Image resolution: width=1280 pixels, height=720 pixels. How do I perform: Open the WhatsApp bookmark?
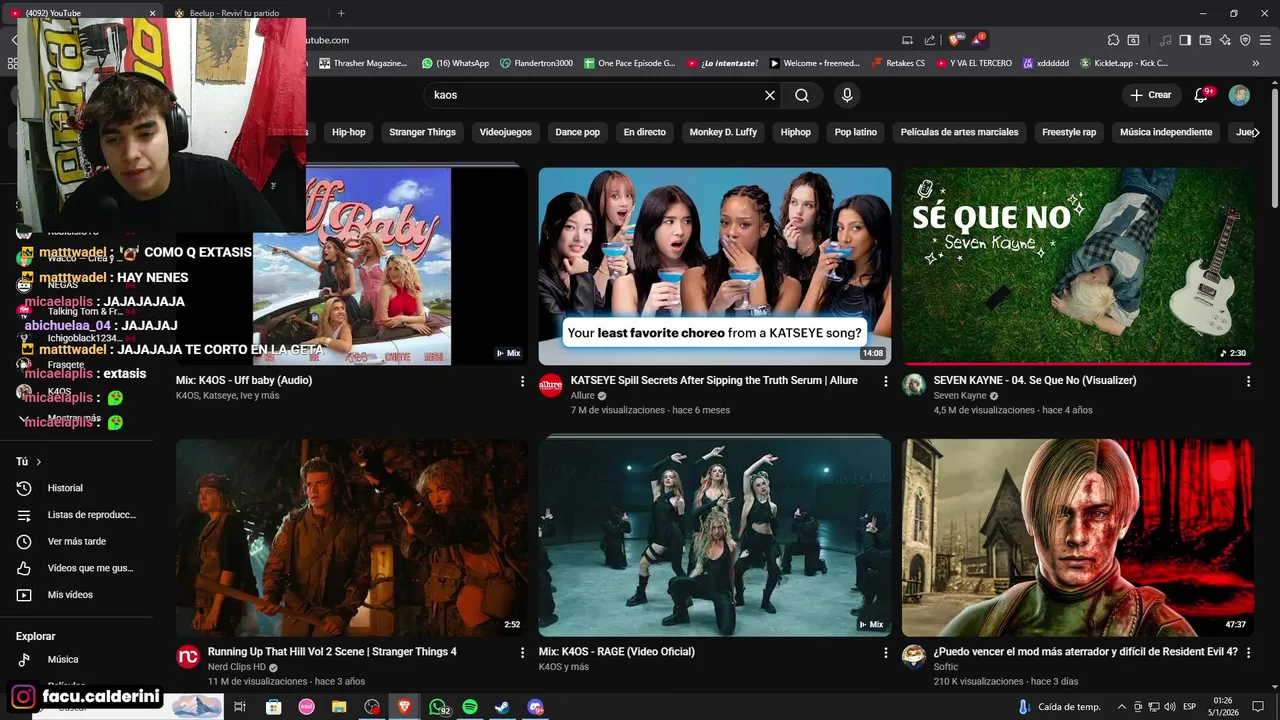coord(455,63)
